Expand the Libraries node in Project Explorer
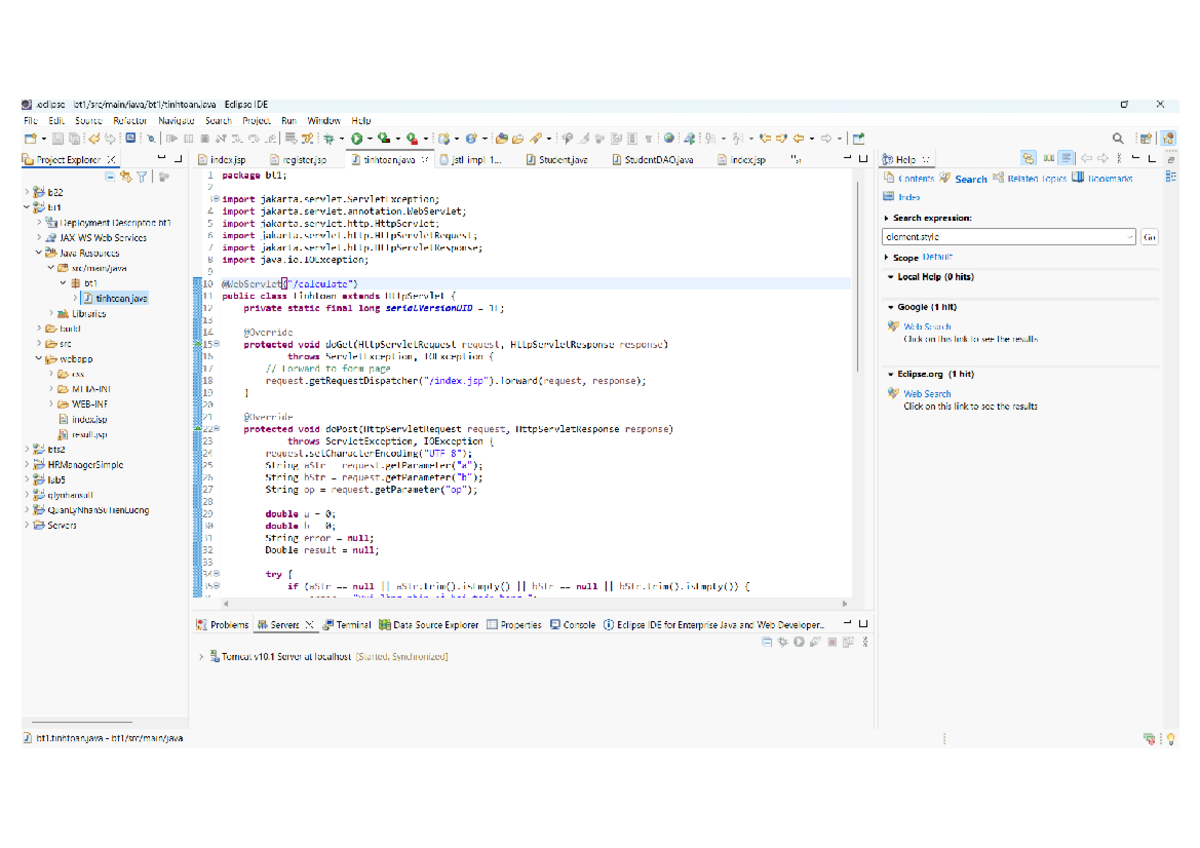This screenshot has height=848, width=1200. tap(51, 313)
